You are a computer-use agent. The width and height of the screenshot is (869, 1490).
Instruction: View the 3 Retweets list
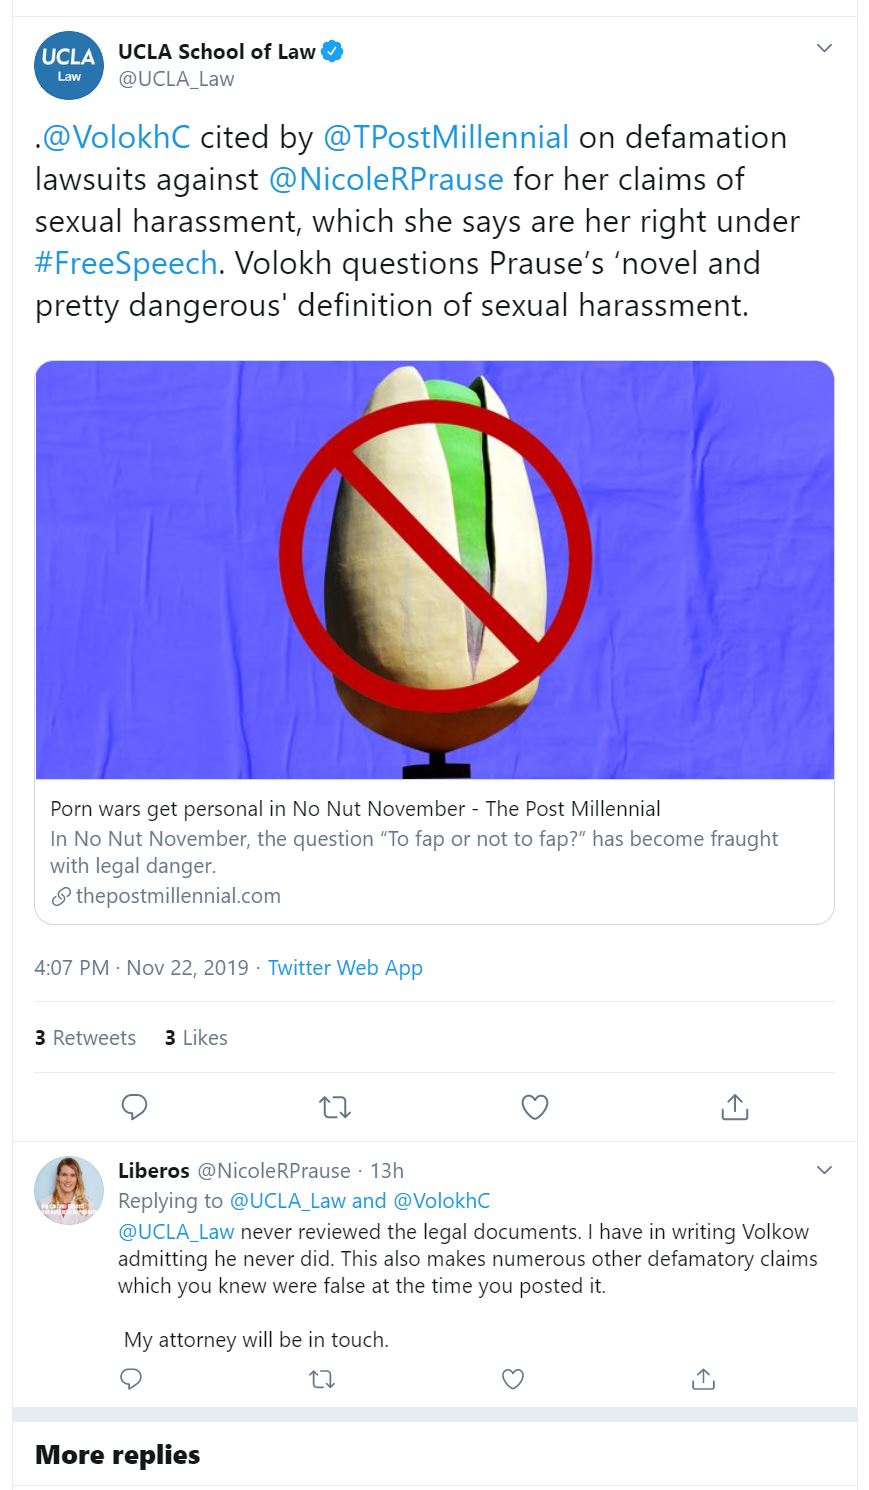[x=85, y=1038]
